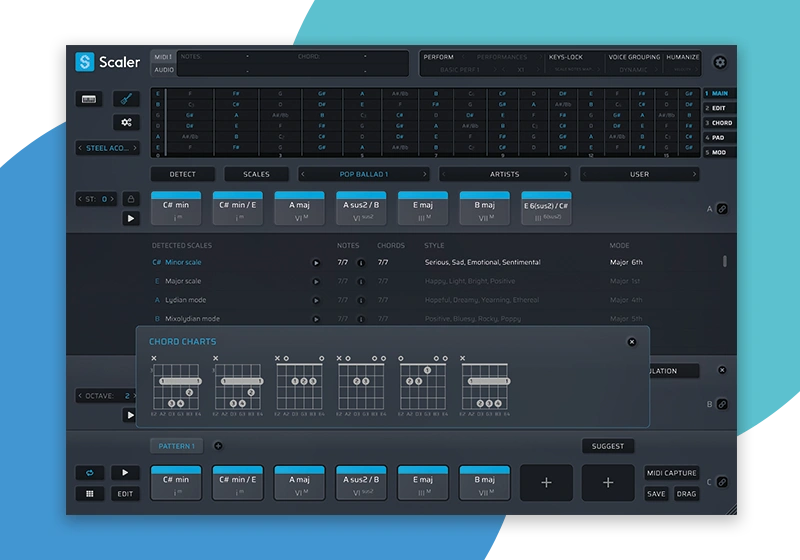Preview the C# Minor scale
The image size is (800, 560).
(x=316, y=263)
